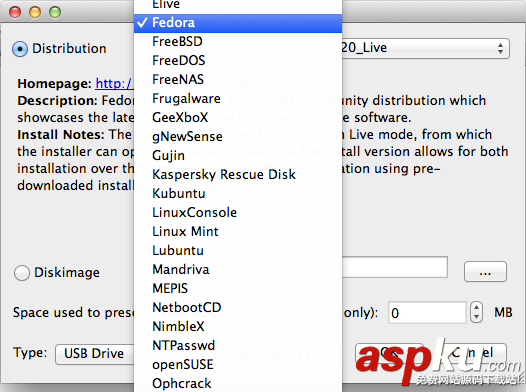The height and width of the screenshot is (392, 526).
Task: Select the Diskimage radio button
Action: point(22,273)
